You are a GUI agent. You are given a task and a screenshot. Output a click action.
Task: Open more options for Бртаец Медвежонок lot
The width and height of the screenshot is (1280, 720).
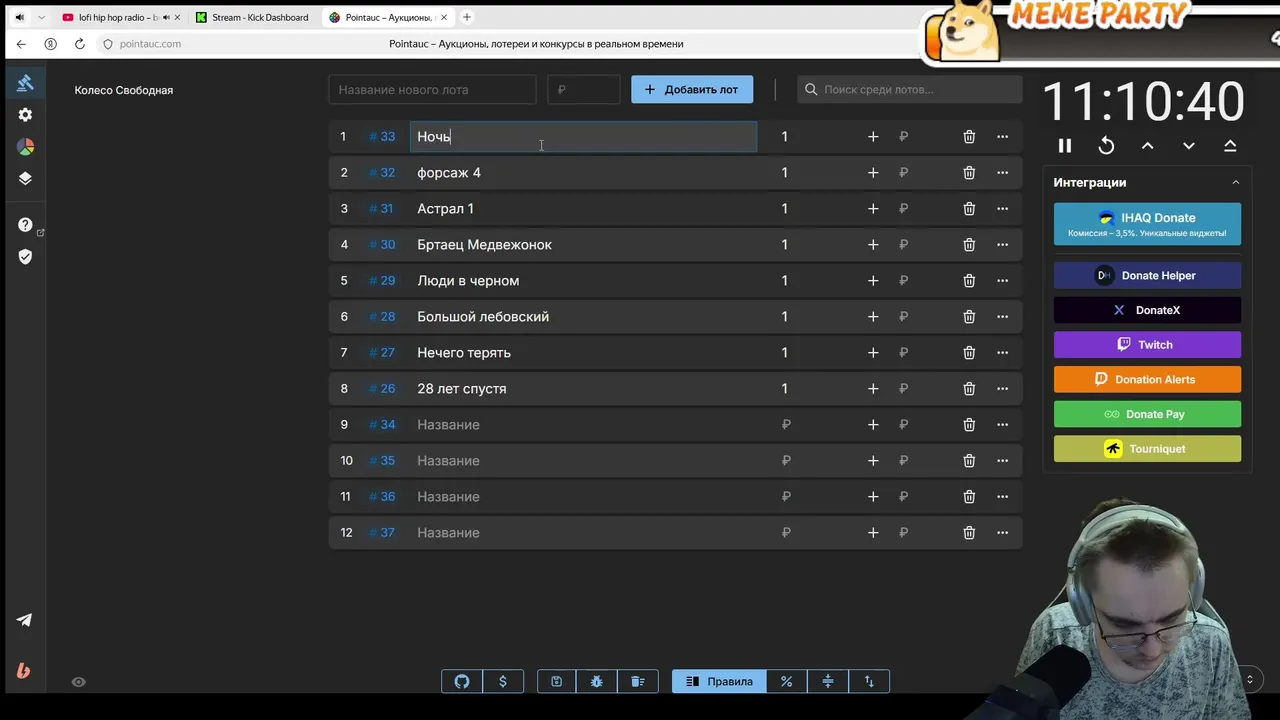[1002, 245]
